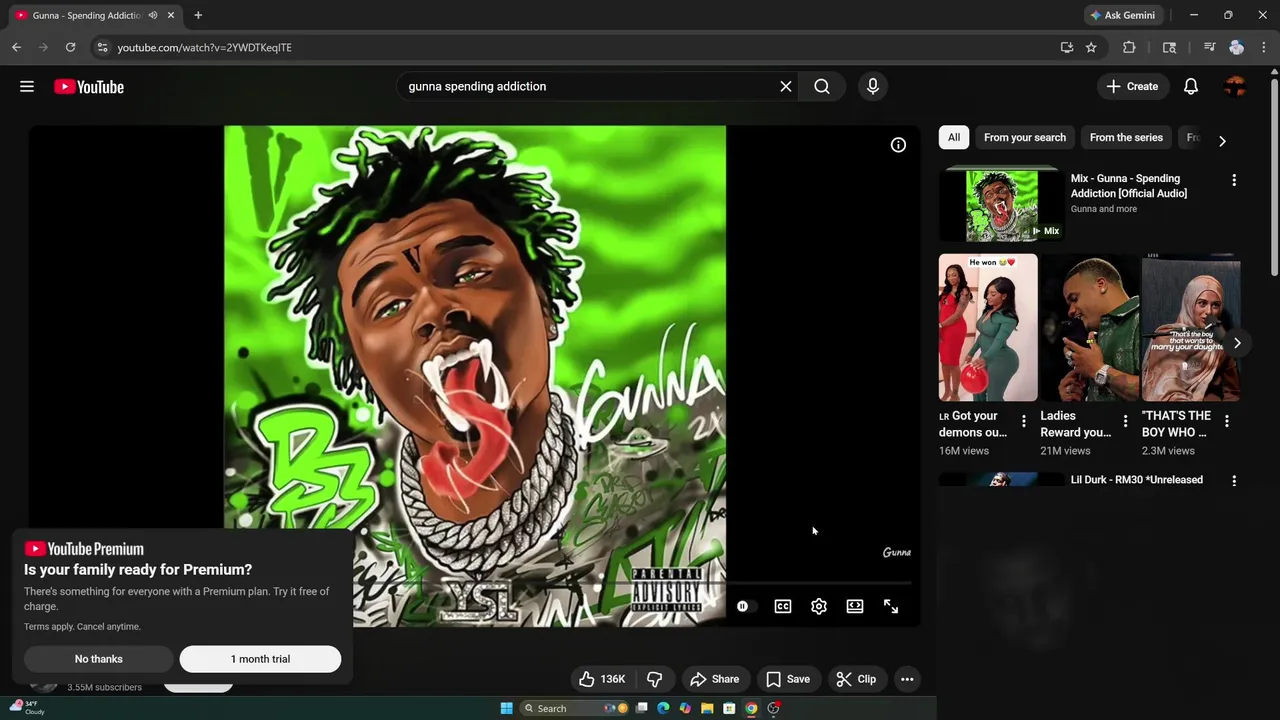This screenshot has height=720, width=1280.
Task: Open Microsoft Store from the taskbar
Action: pyautogui.click(x=729, y=708)
